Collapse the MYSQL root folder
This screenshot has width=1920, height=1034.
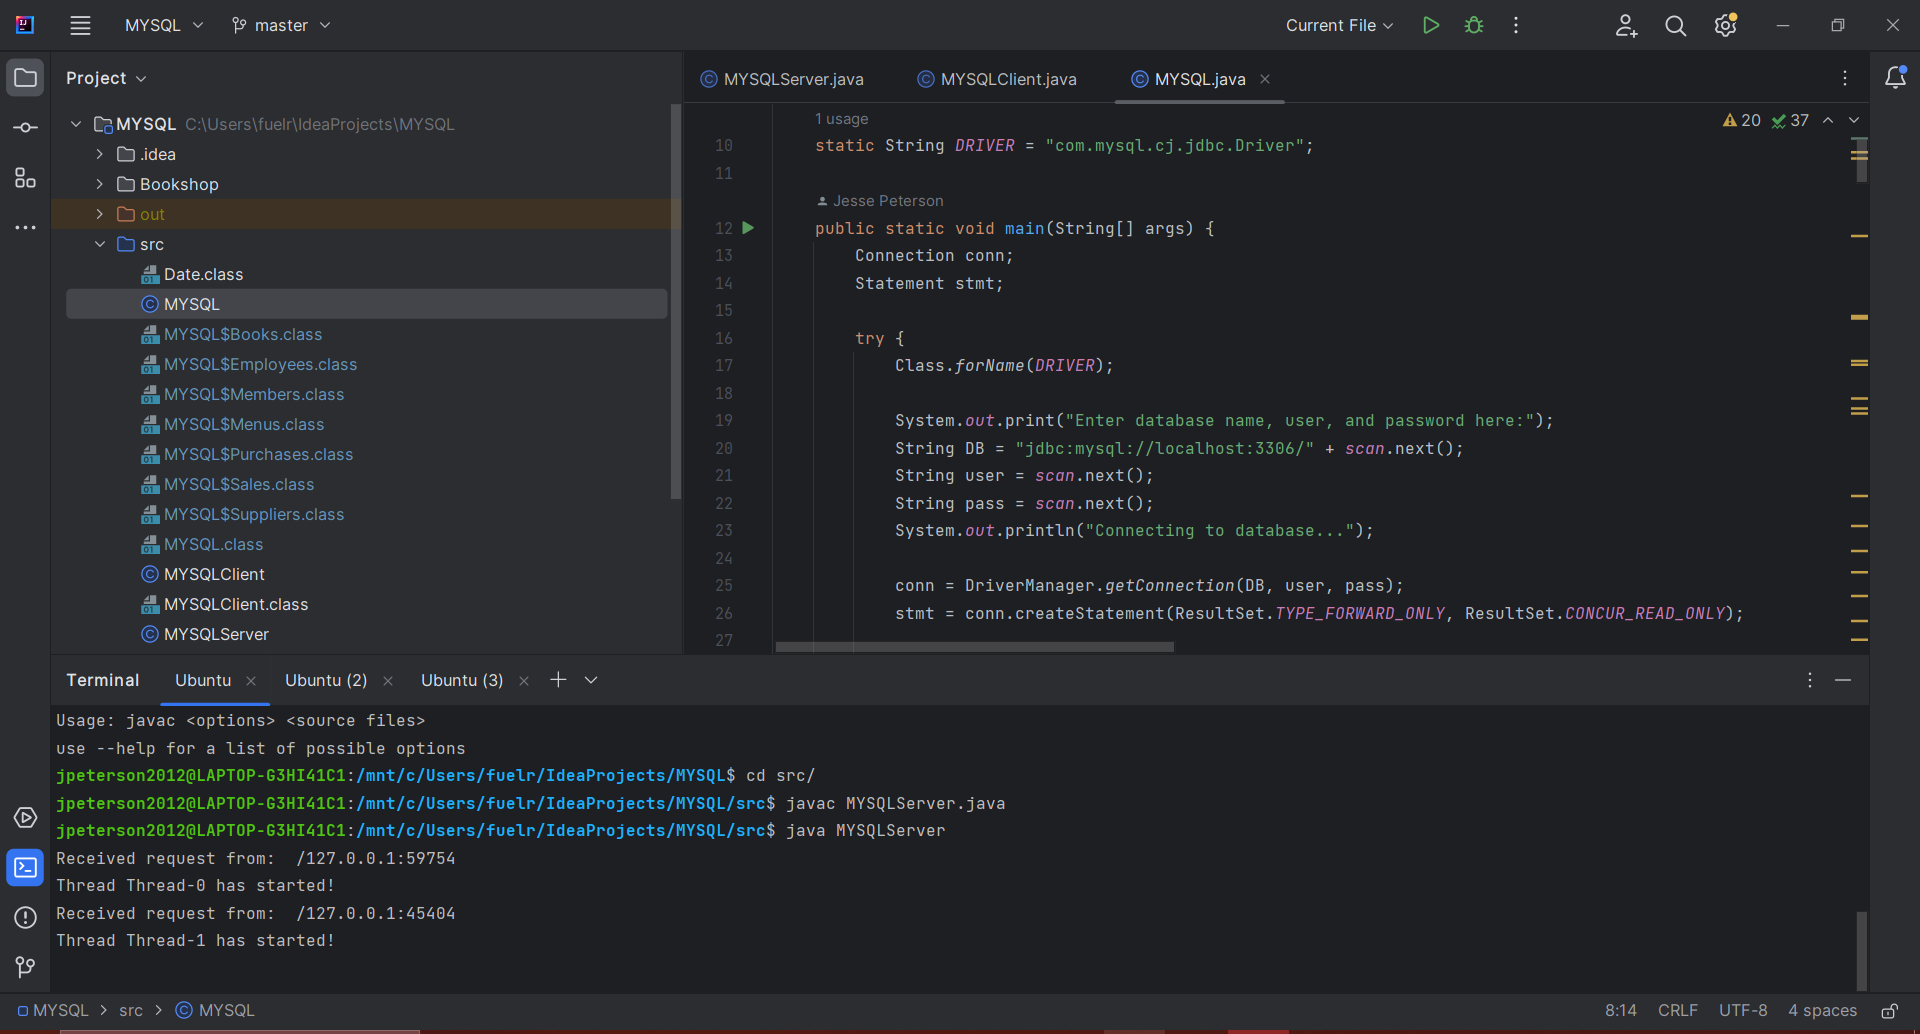(76, 124)
